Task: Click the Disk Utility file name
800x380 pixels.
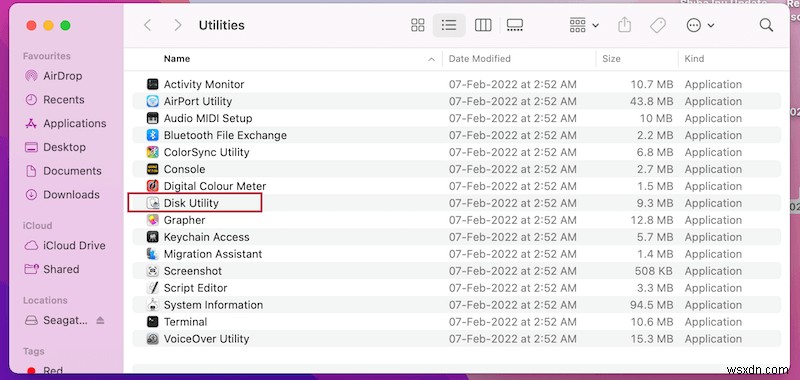Action: [x=191, y=203]
